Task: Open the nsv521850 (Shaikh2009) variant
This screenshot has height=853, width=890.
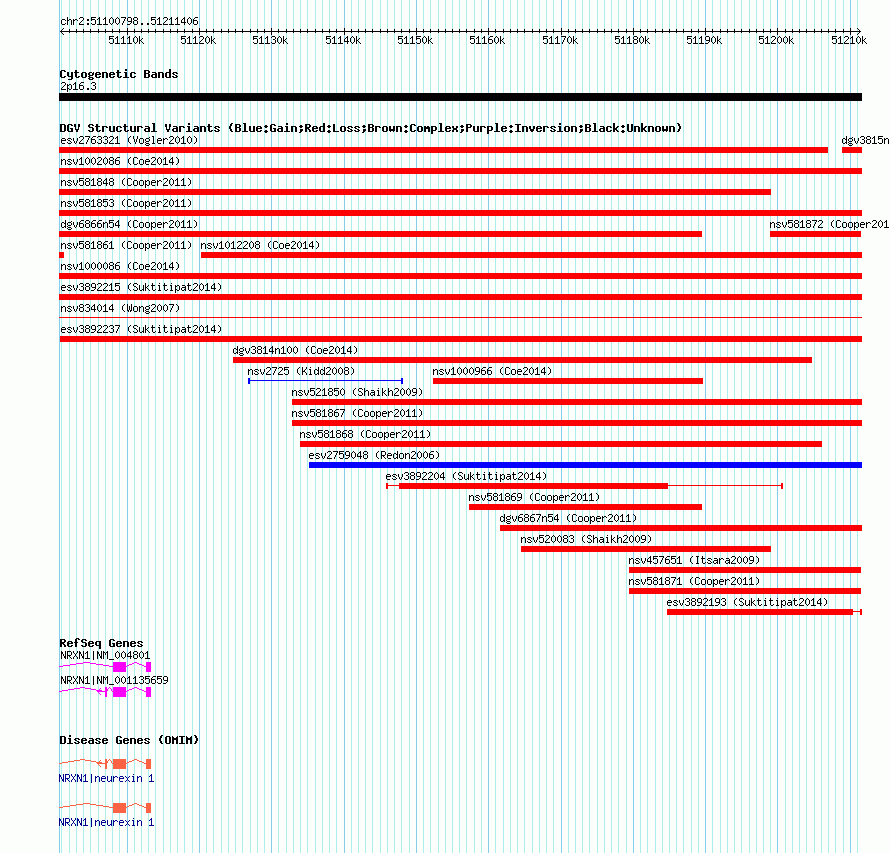Action: (358, 392)
